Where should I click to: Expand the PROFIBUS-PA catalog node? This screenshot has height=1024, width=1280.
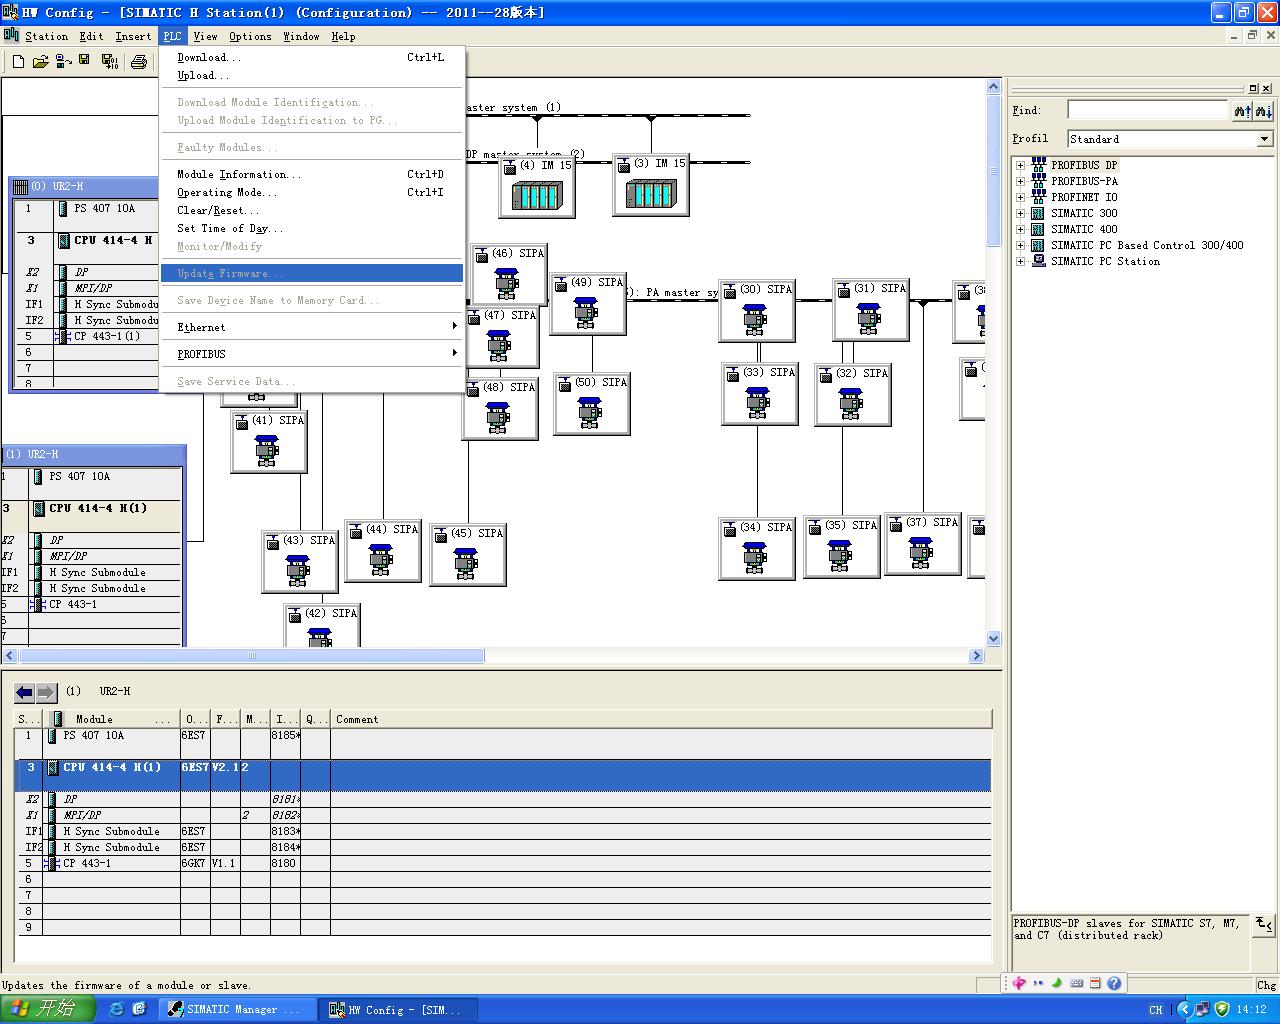coord(1020,182)
